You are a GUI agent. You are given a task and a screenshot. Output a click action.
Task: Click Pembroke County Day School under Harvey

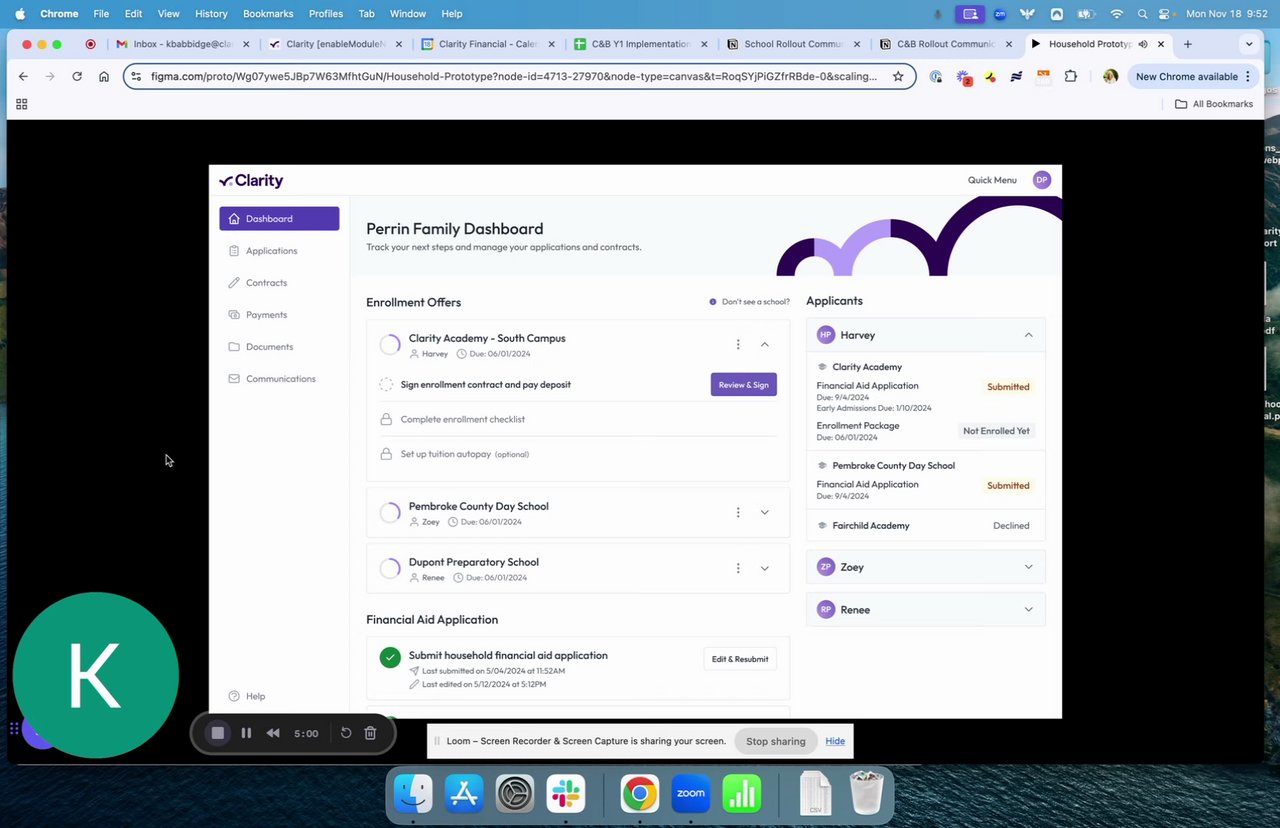[x=893, y=466]
